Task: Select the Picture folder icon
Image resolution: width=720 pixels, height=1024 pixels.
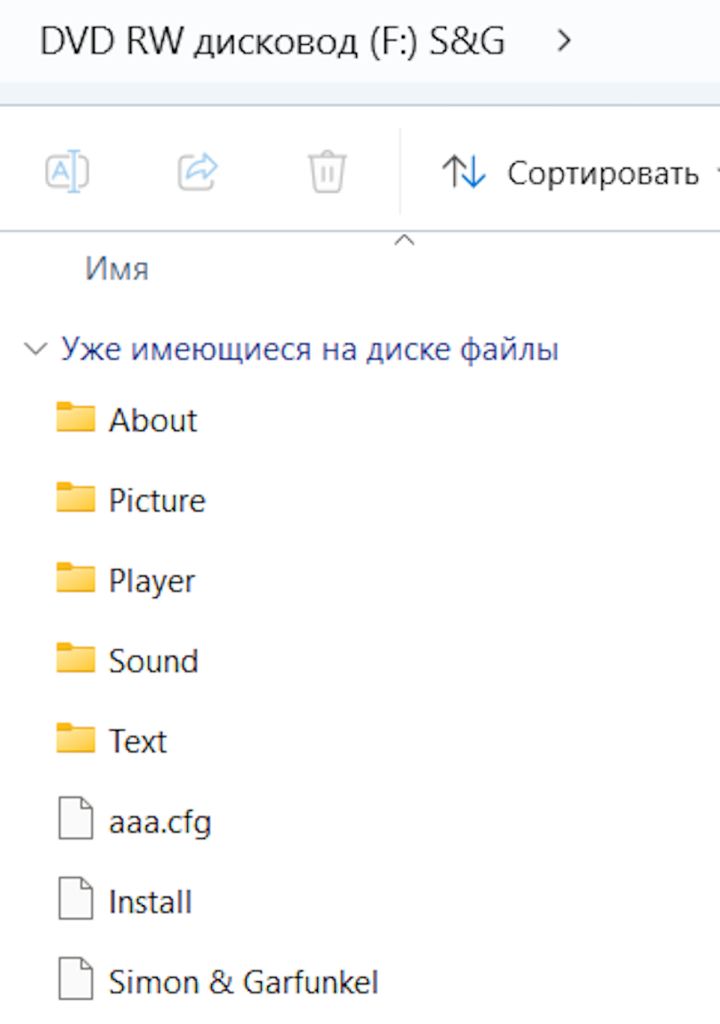Action: (76, 498)
